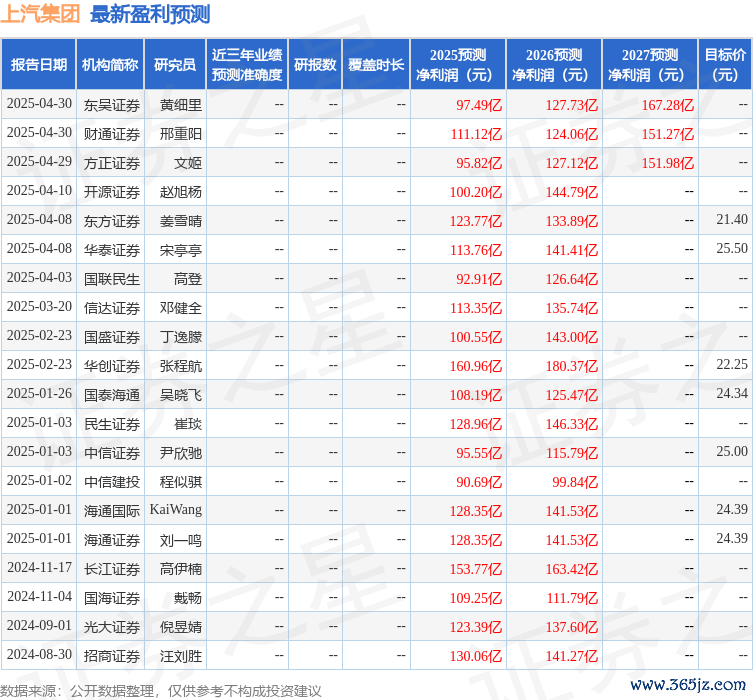Click researcher name 姜雪晴
The image size is (753, 700).
[x=181, y=221]
